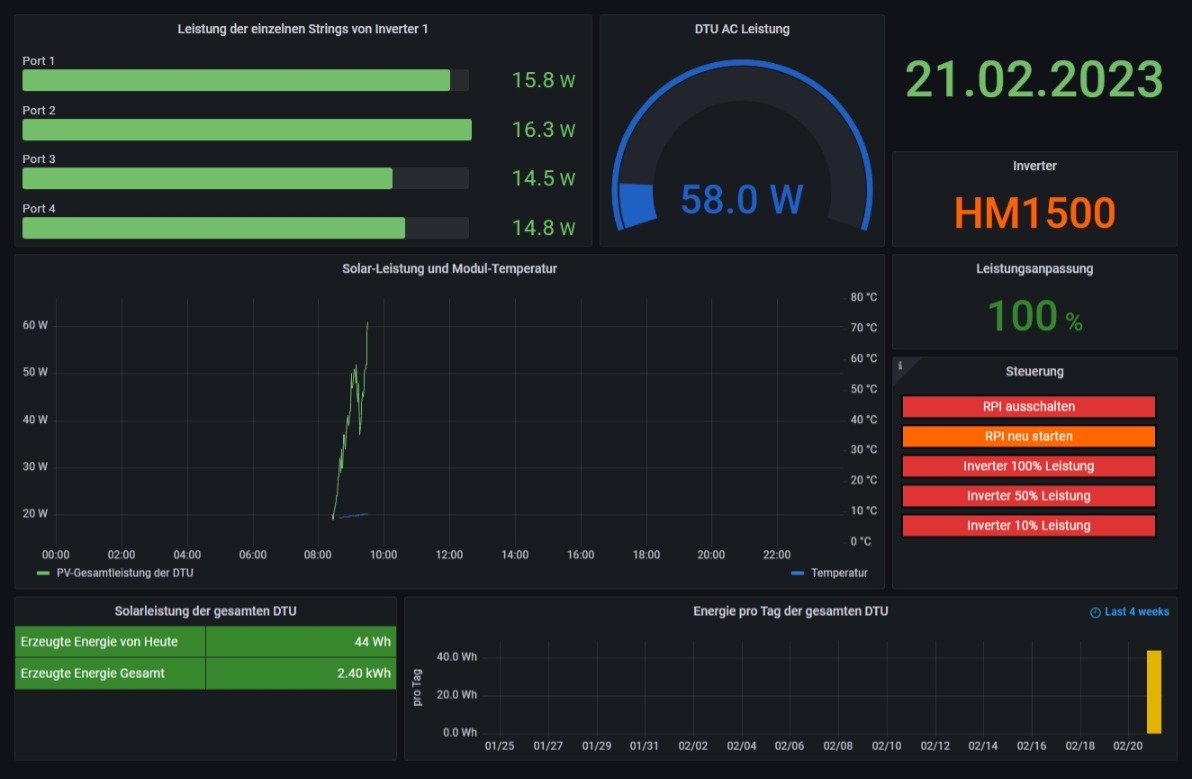
Task: Set inverter via Inverter 100% Leistung button
Action: point(1028,466)
